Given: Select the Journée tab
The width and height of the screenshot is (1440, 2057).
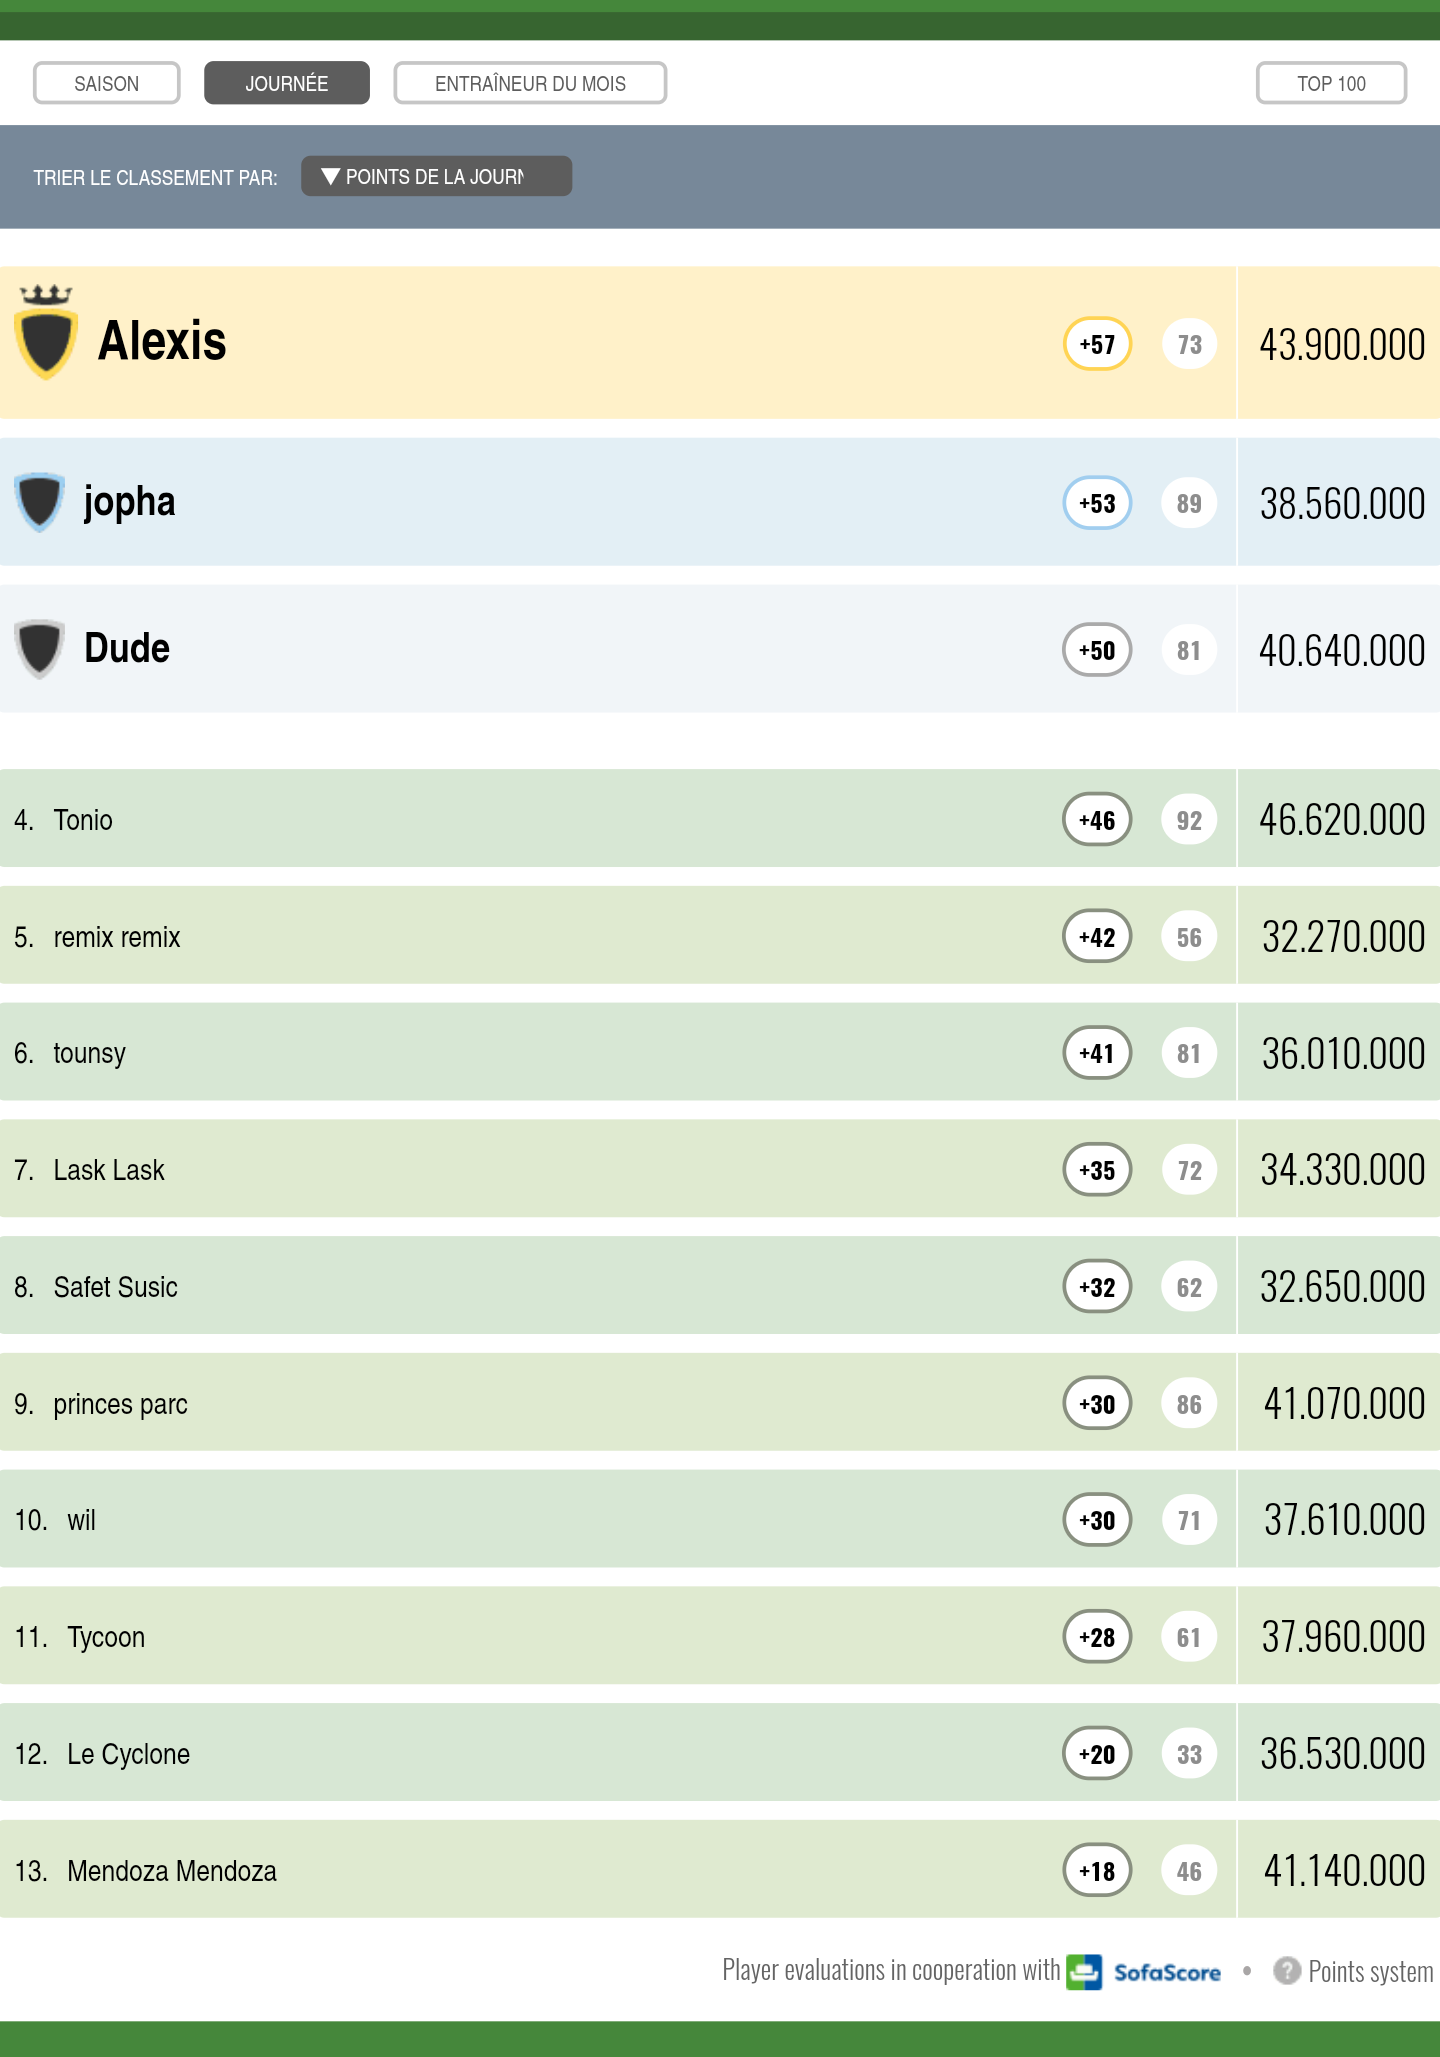Looking at the screenshot, I should [x=287, y=83].
